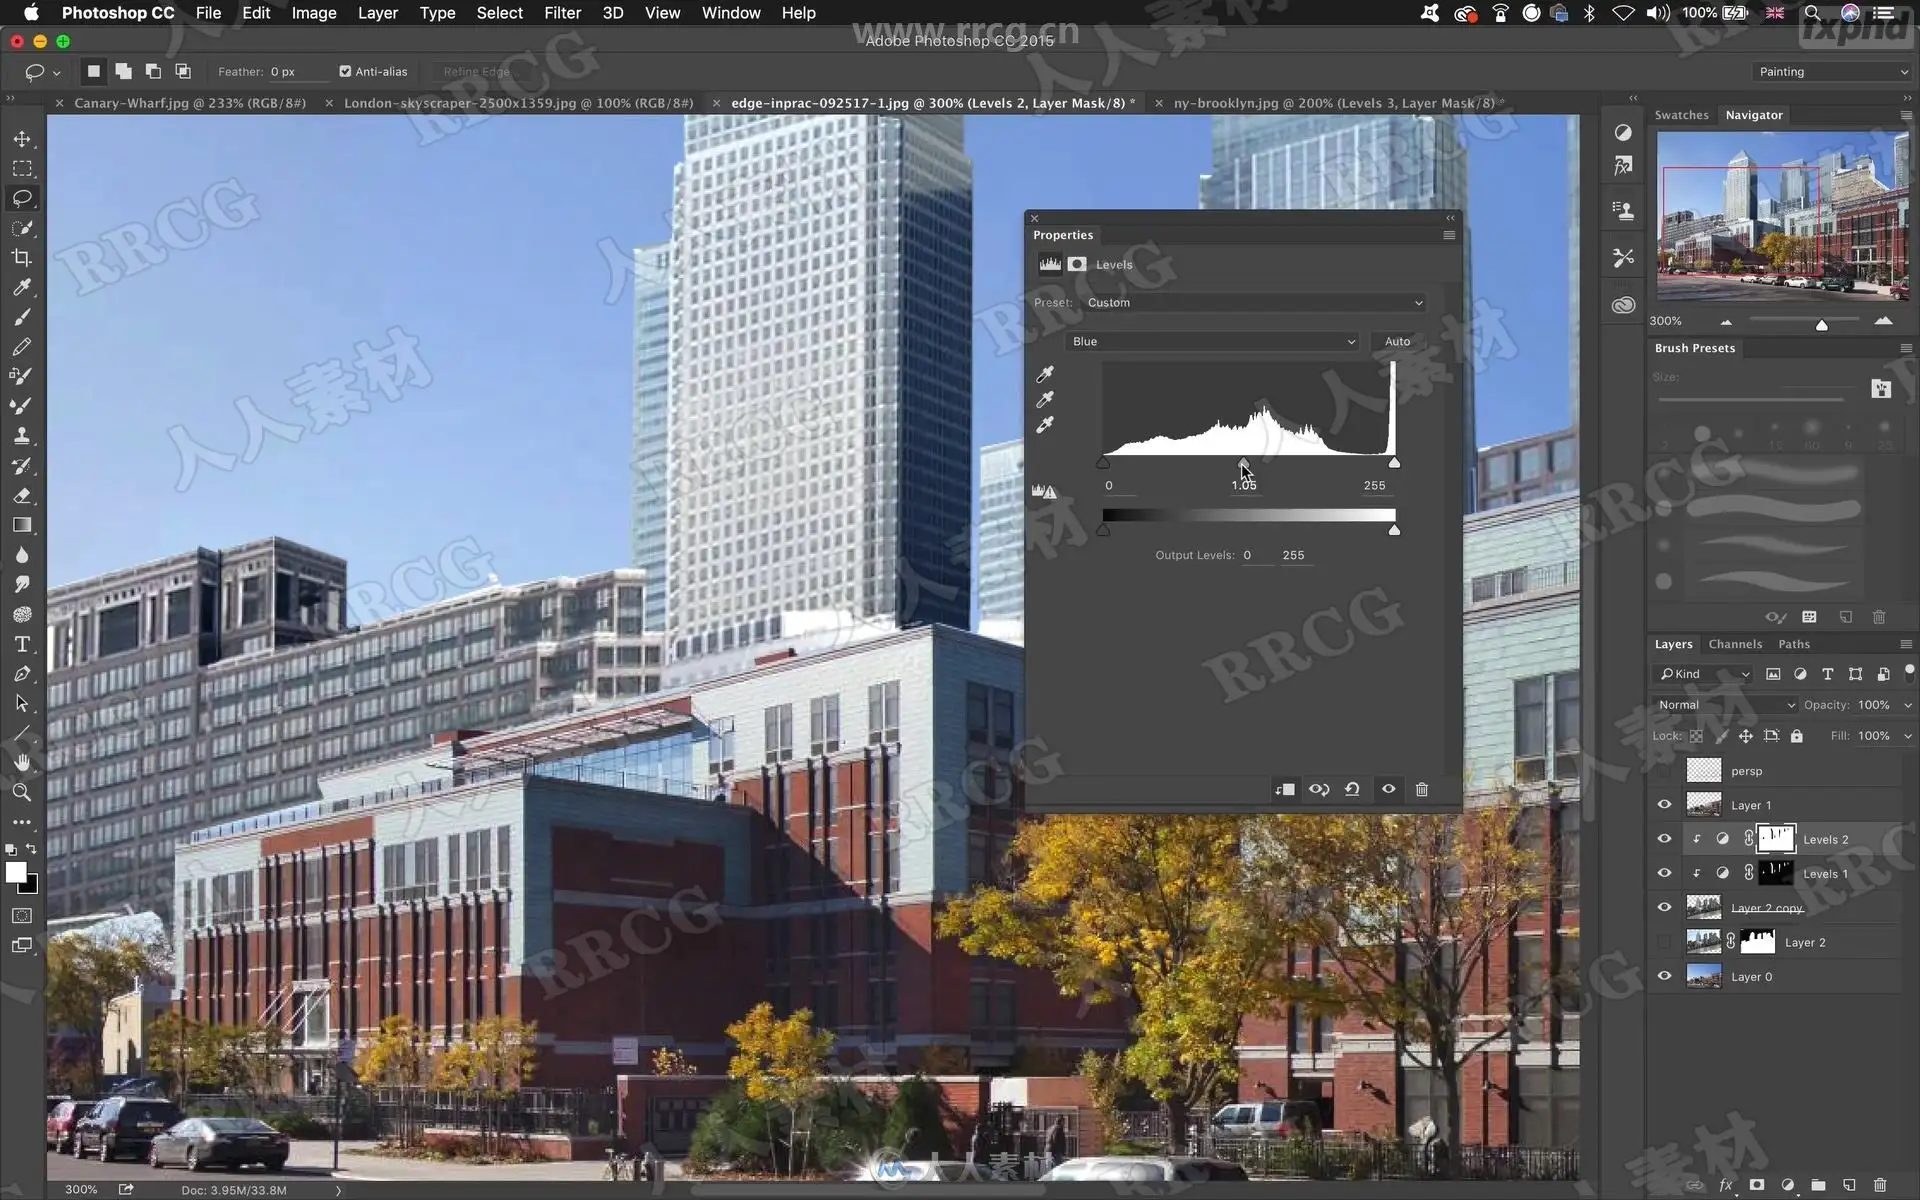
Task: Select the Zoom tool in the toolbar
Action: tap(22, 793)
